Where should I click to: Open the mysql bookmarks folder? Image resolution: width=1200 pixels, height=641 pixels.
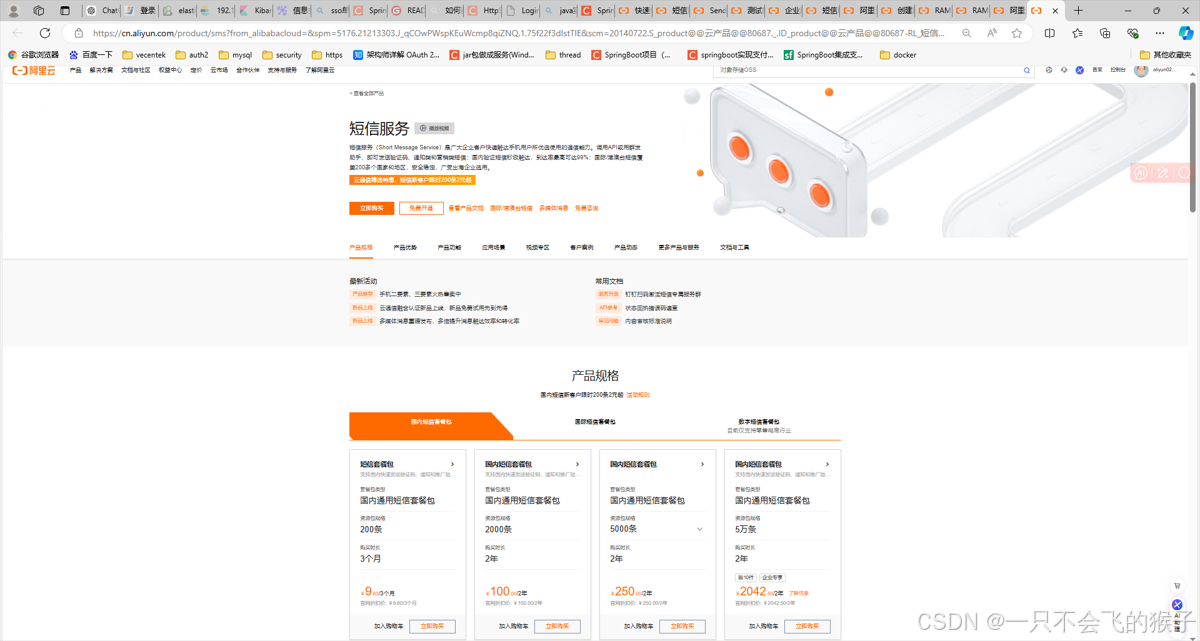click(235, 55)
